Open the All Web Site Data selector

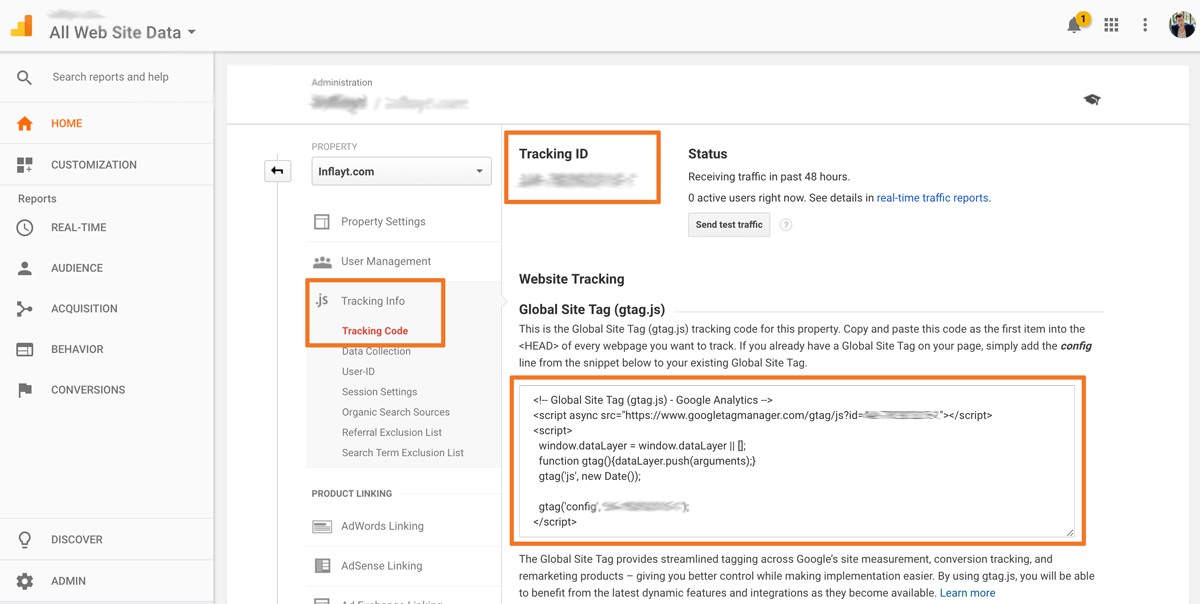122,32
